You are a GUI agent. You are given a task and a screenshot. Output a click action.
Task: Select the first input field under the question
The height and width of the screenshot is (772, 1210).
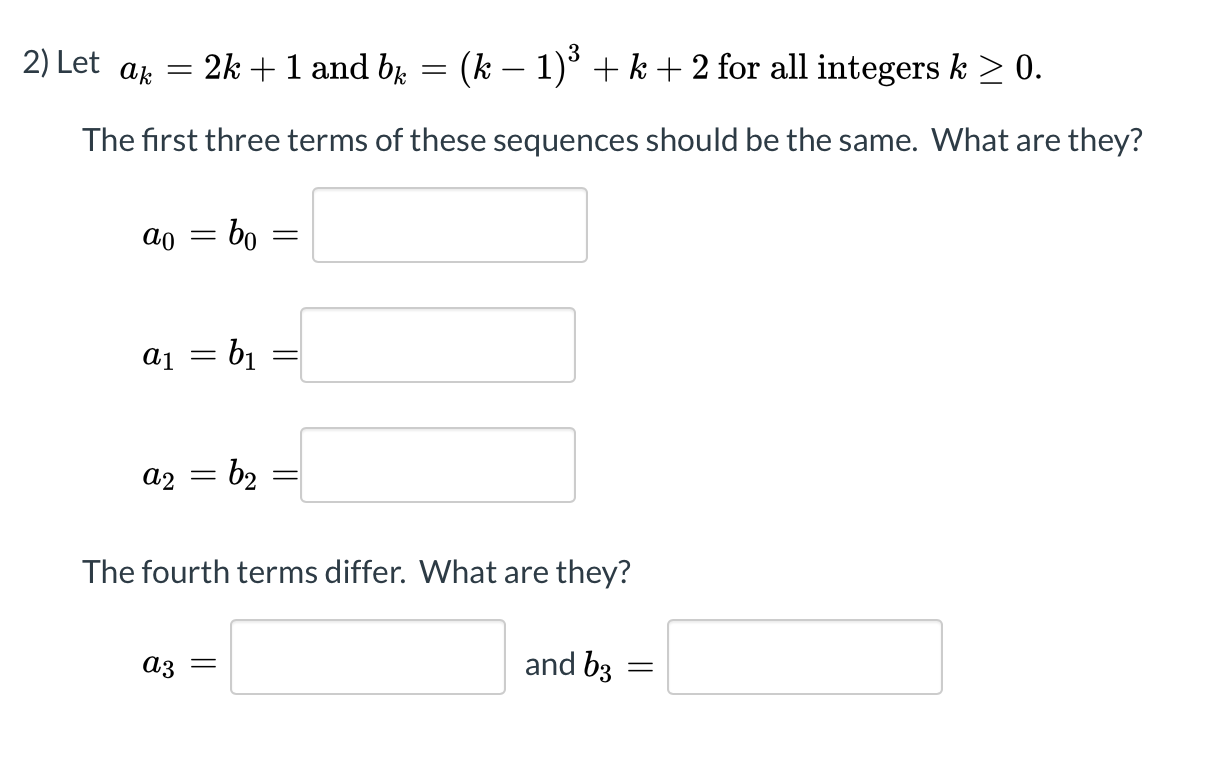[449, 224]
